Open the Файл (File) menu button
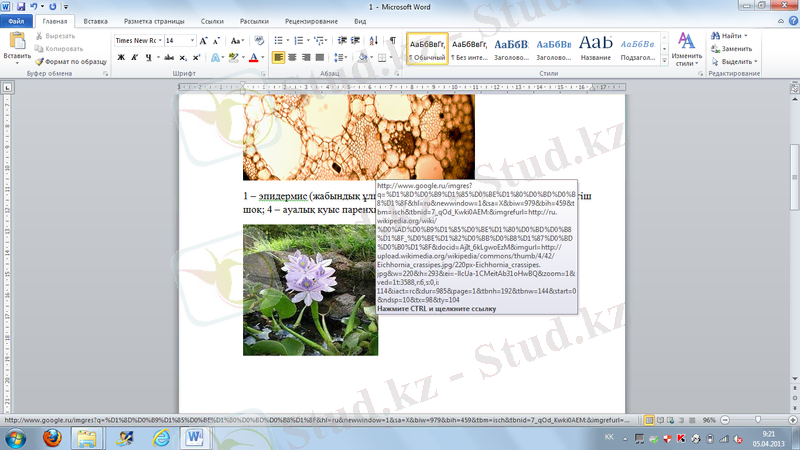Image resolution: width=800 pixels, height=450 pixels. point(16,20)
